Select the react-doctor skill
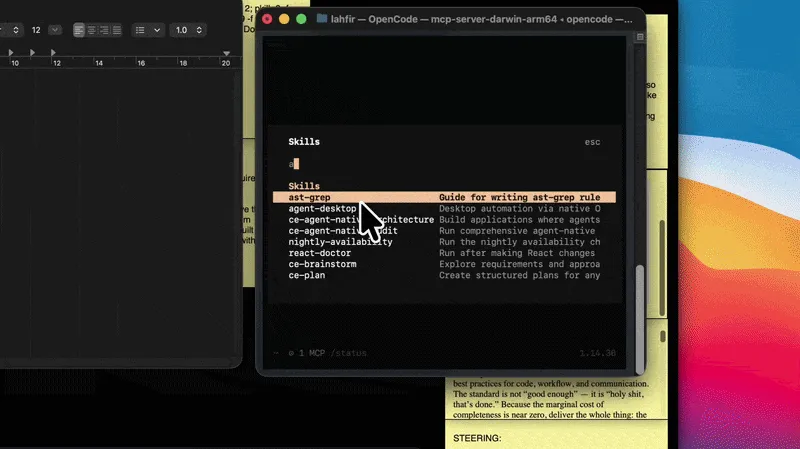Screen dimensions: 800x449 coord(444,253)
